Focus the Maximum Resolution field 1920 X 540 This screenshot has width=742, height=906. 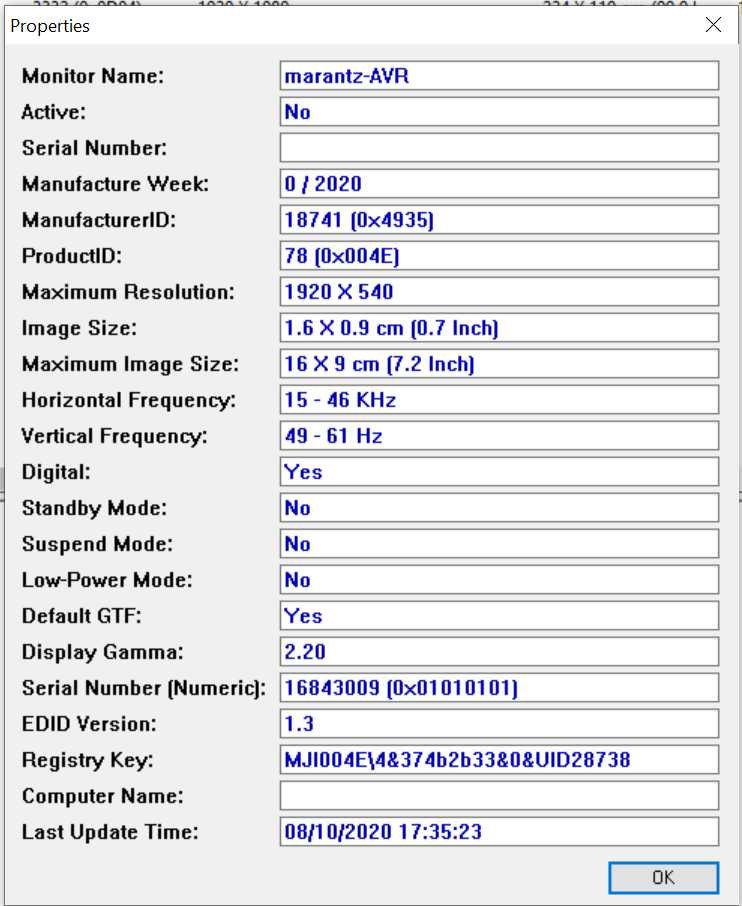click(x=499, y=292)
